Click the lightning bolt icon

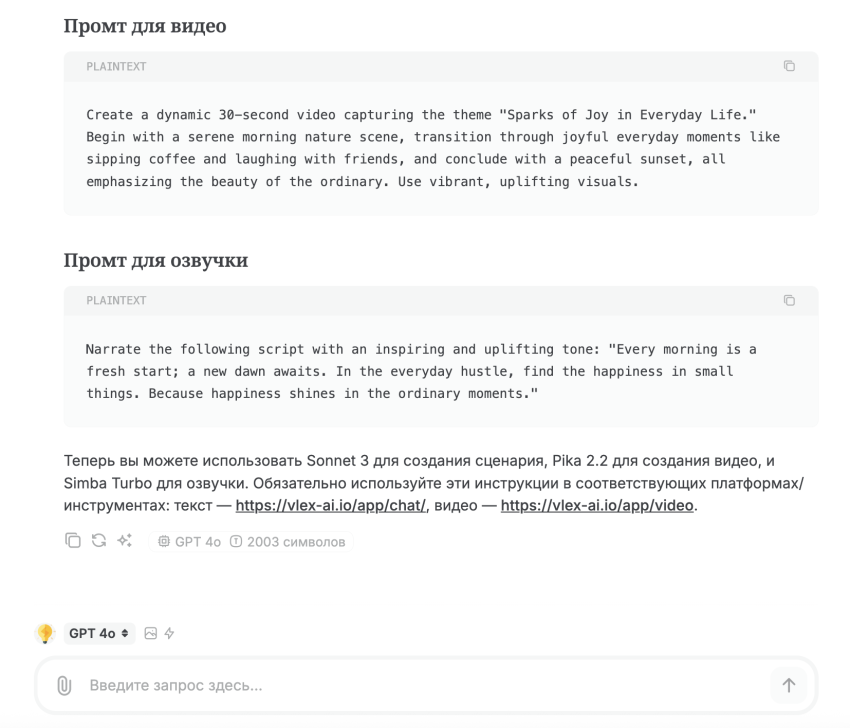(169, 633)
